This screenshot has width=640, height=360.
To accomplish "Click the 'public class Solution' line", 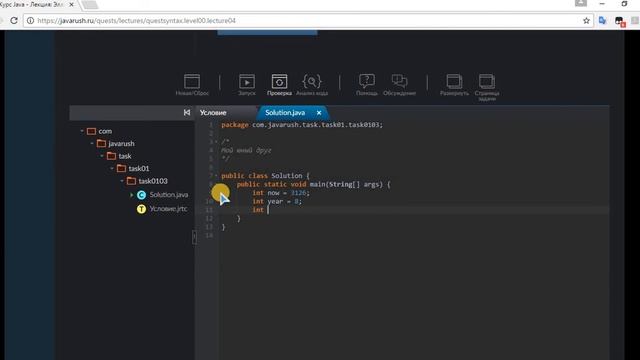I will (x=265, y=176).
